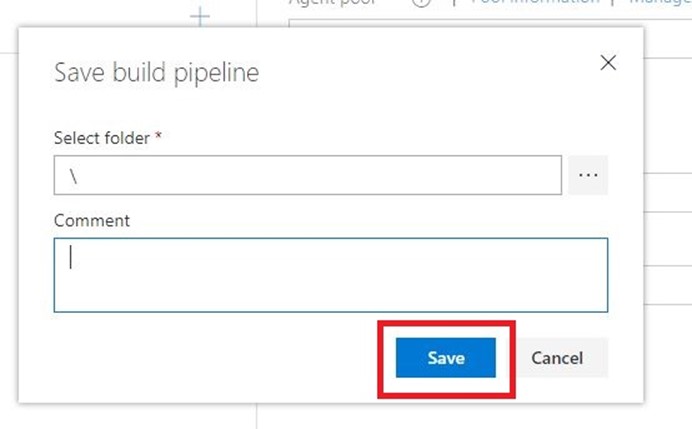Click the backslash in the folder field

pos(73,176)
